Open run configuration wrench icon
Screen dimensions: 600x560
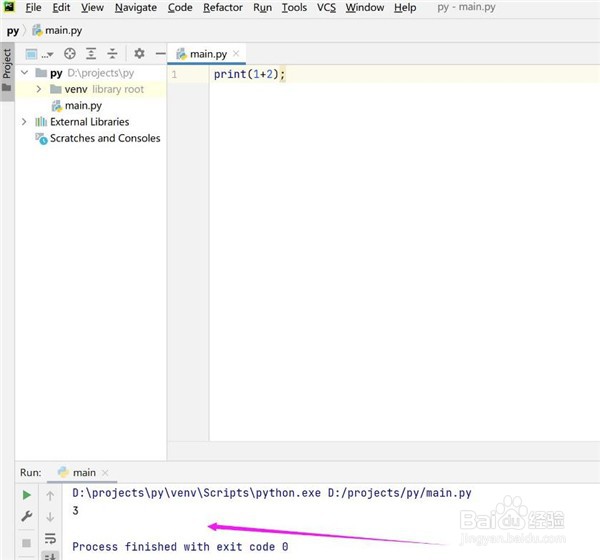26,516
